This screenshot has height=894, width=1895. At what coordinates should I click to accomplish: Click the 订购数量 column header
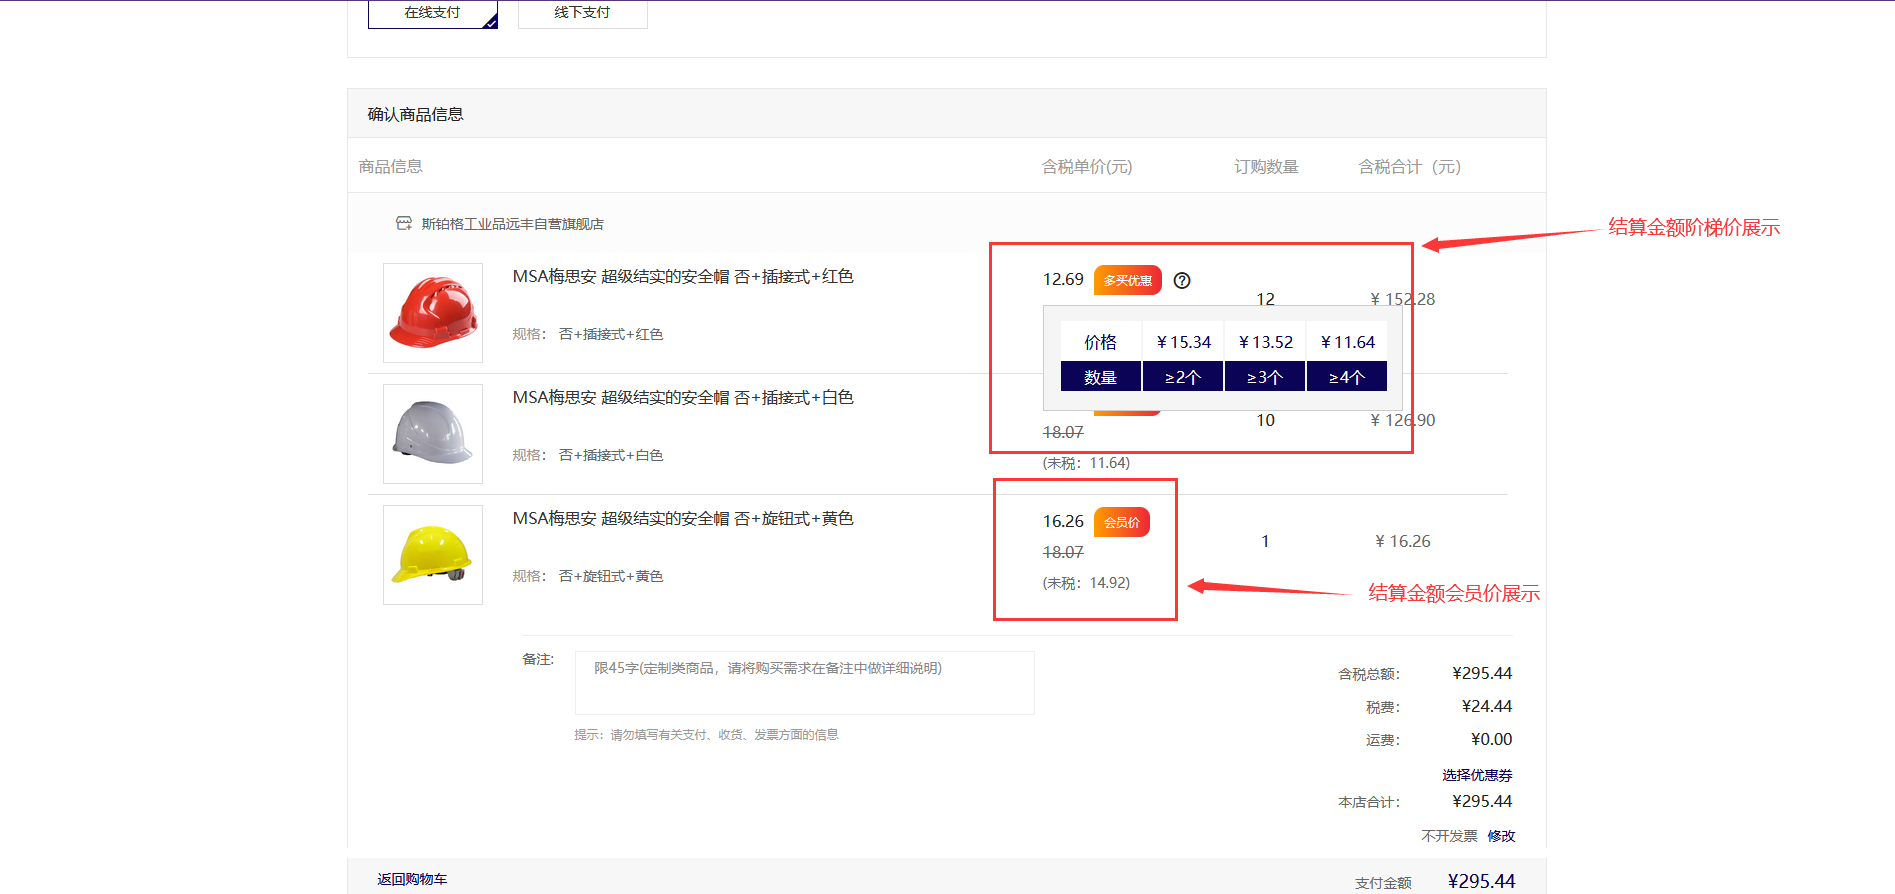(1266, 167)
